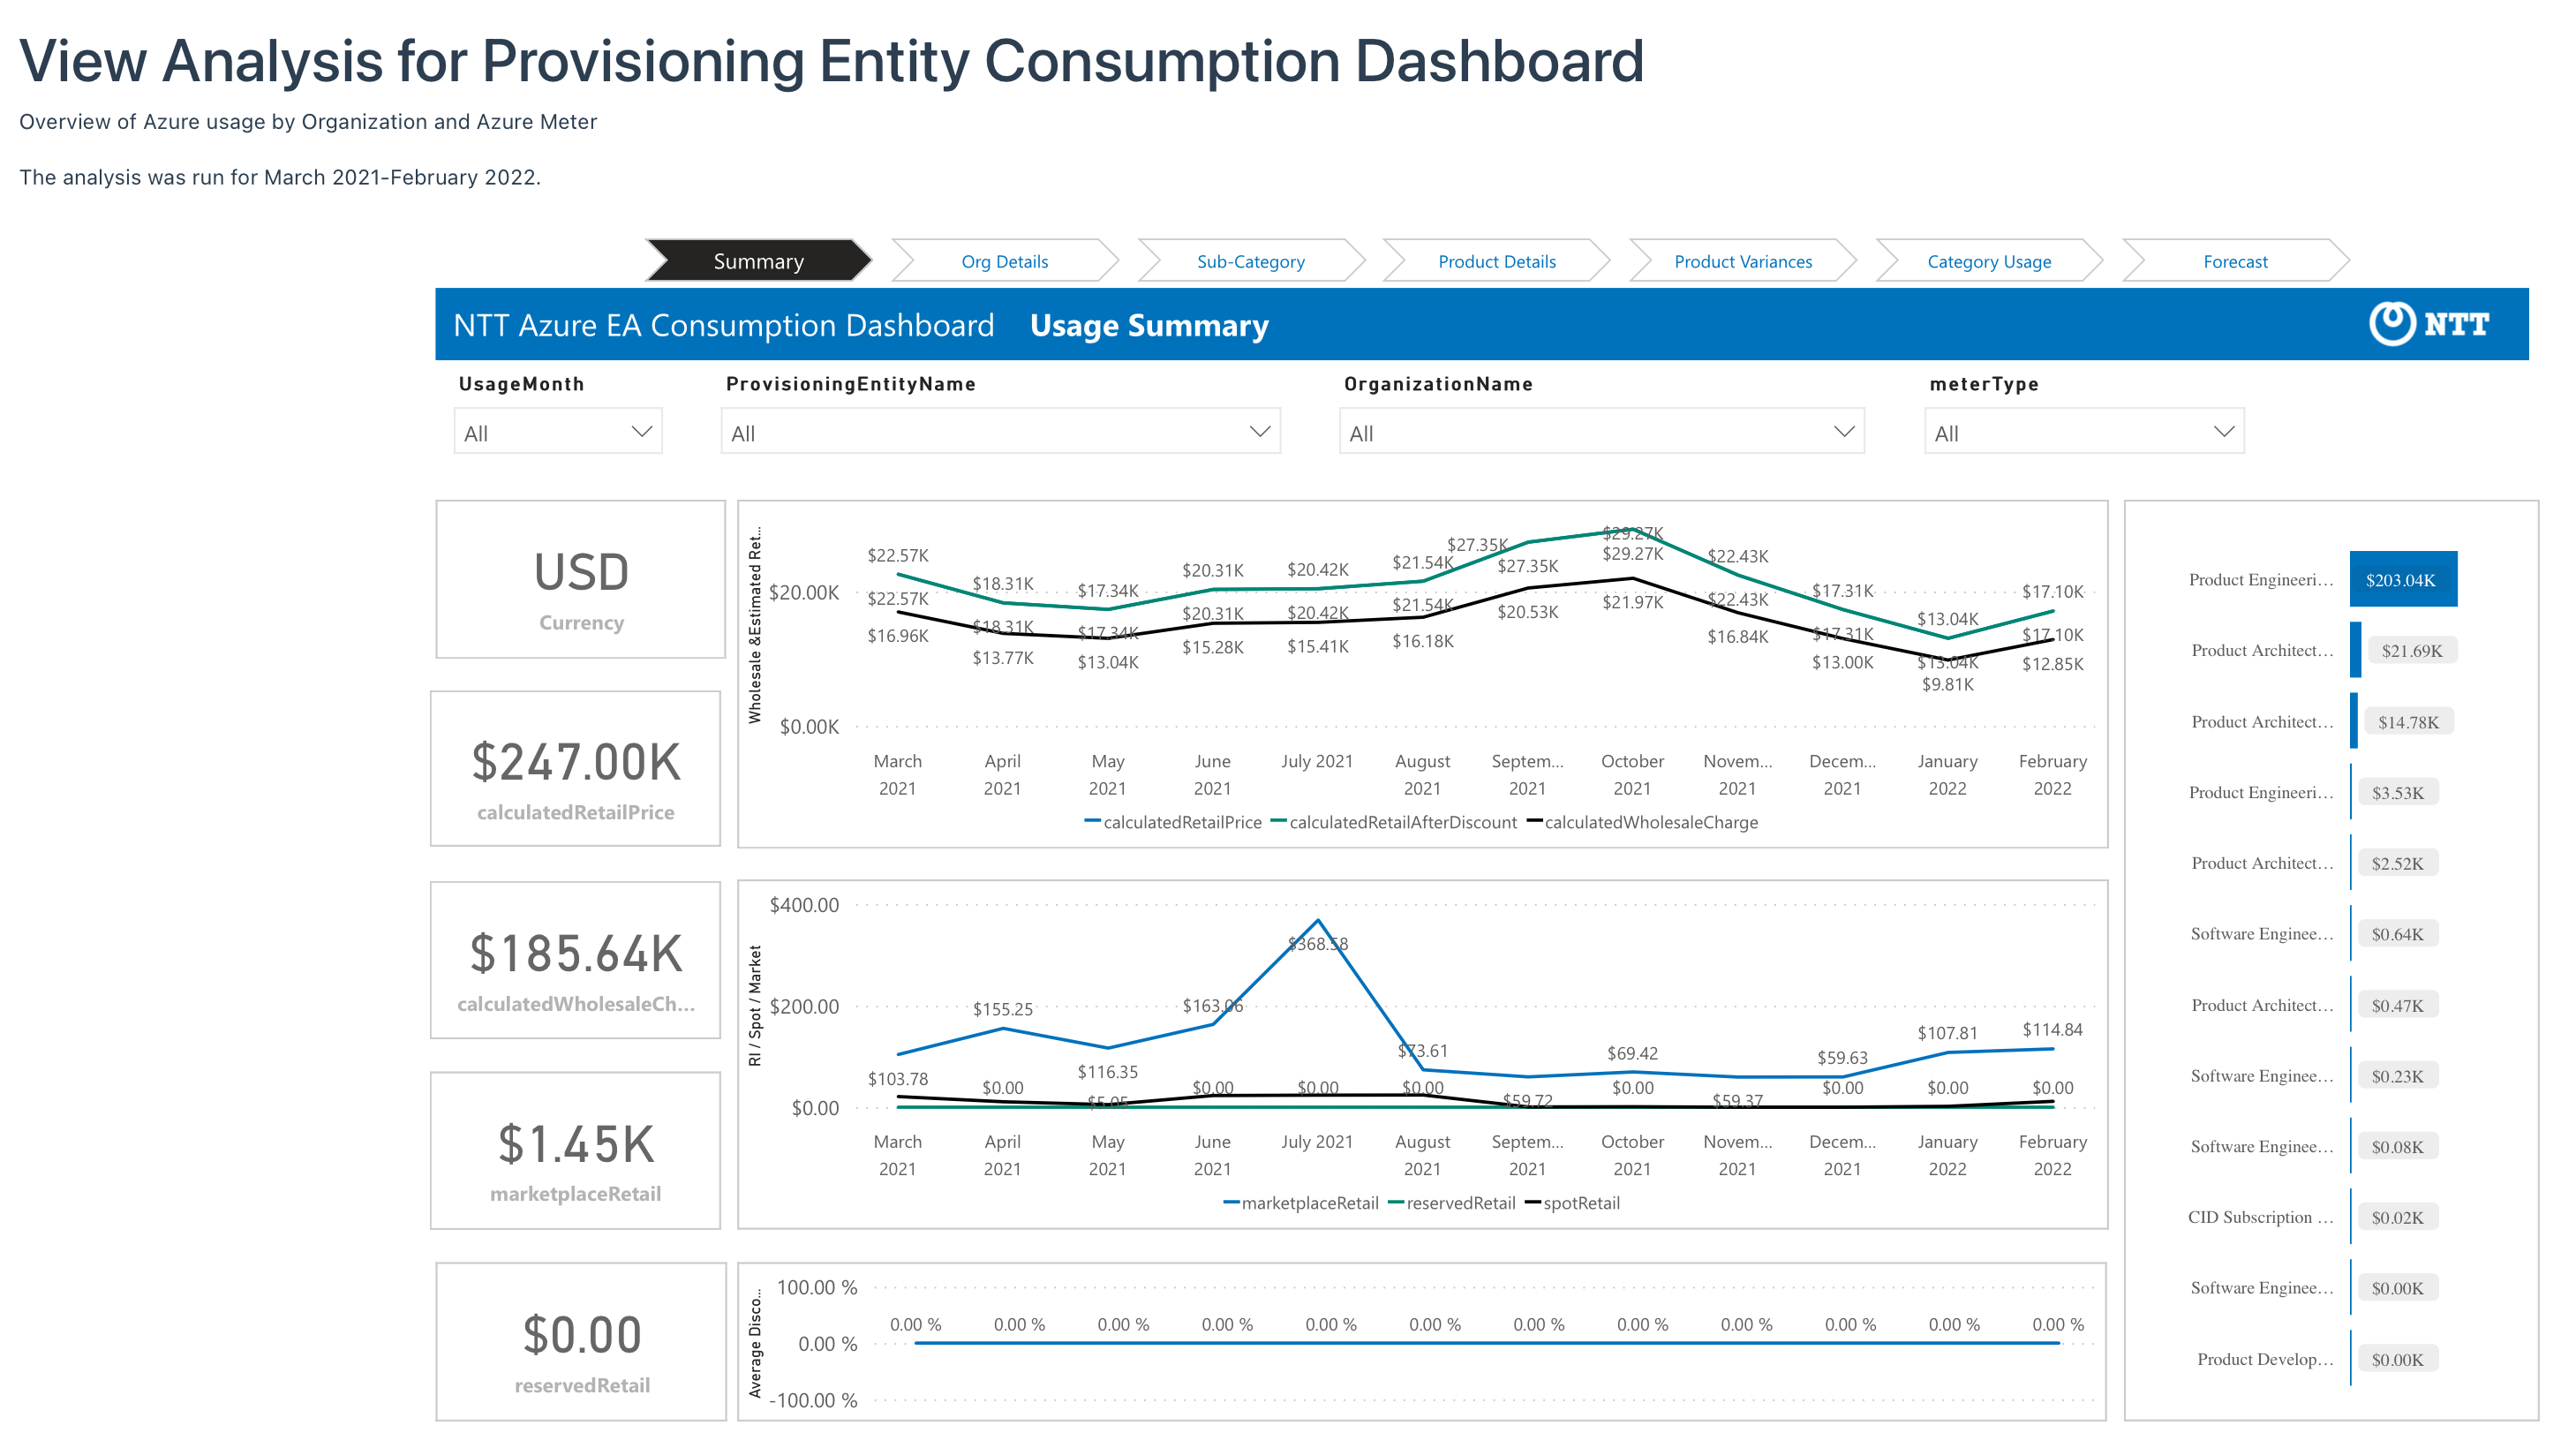The image size is (2576, 1448).
Task: Select the $0.00 reservedRetail card
Action: (581, 1342)
